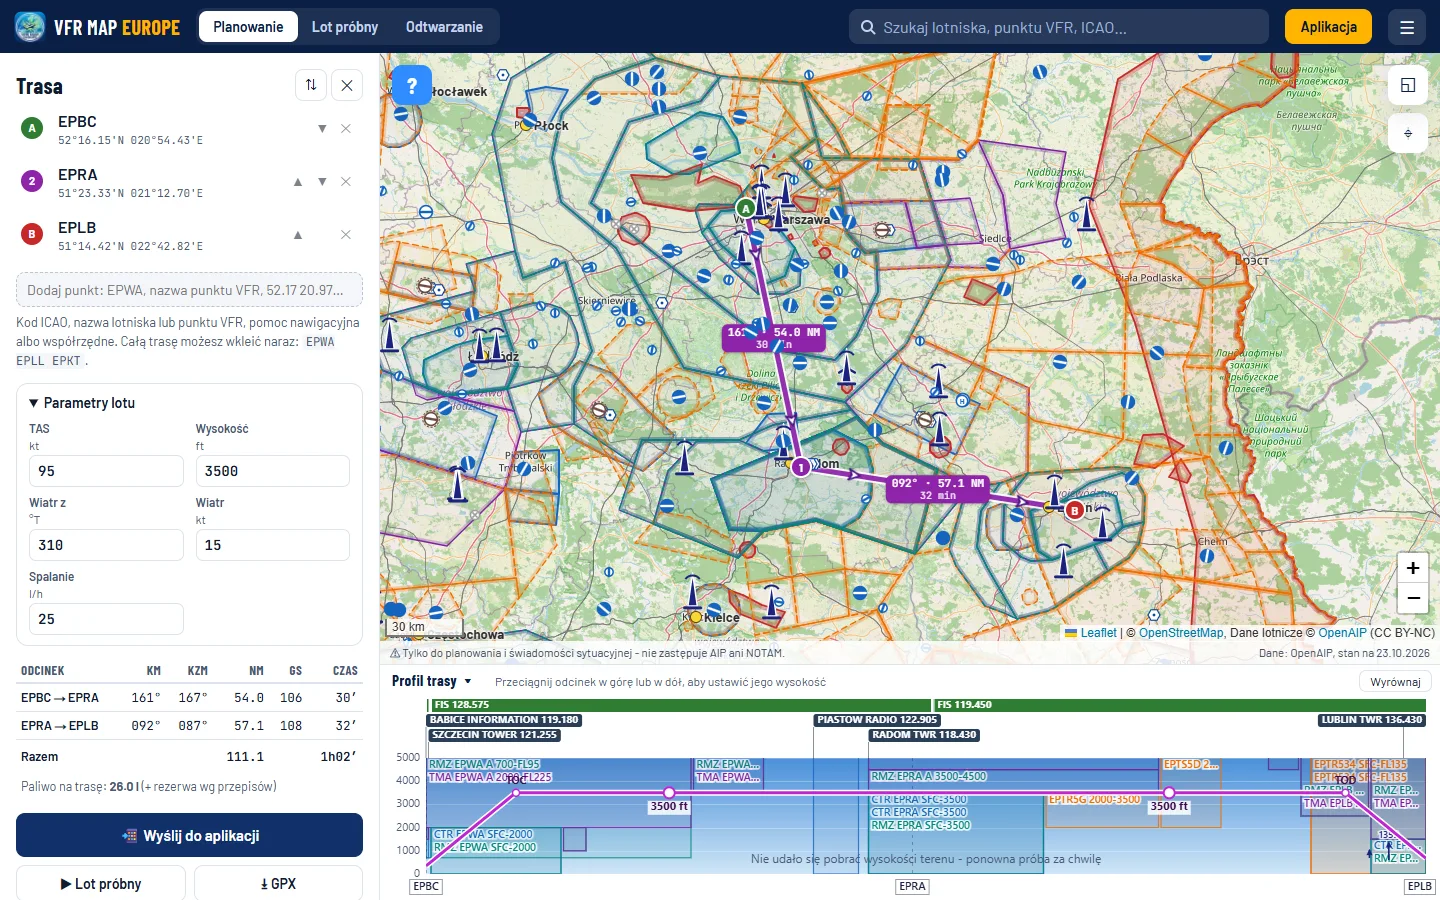Toggle the map layout panel icon
Screen dimensions: 1440x900
[1408, 85]
